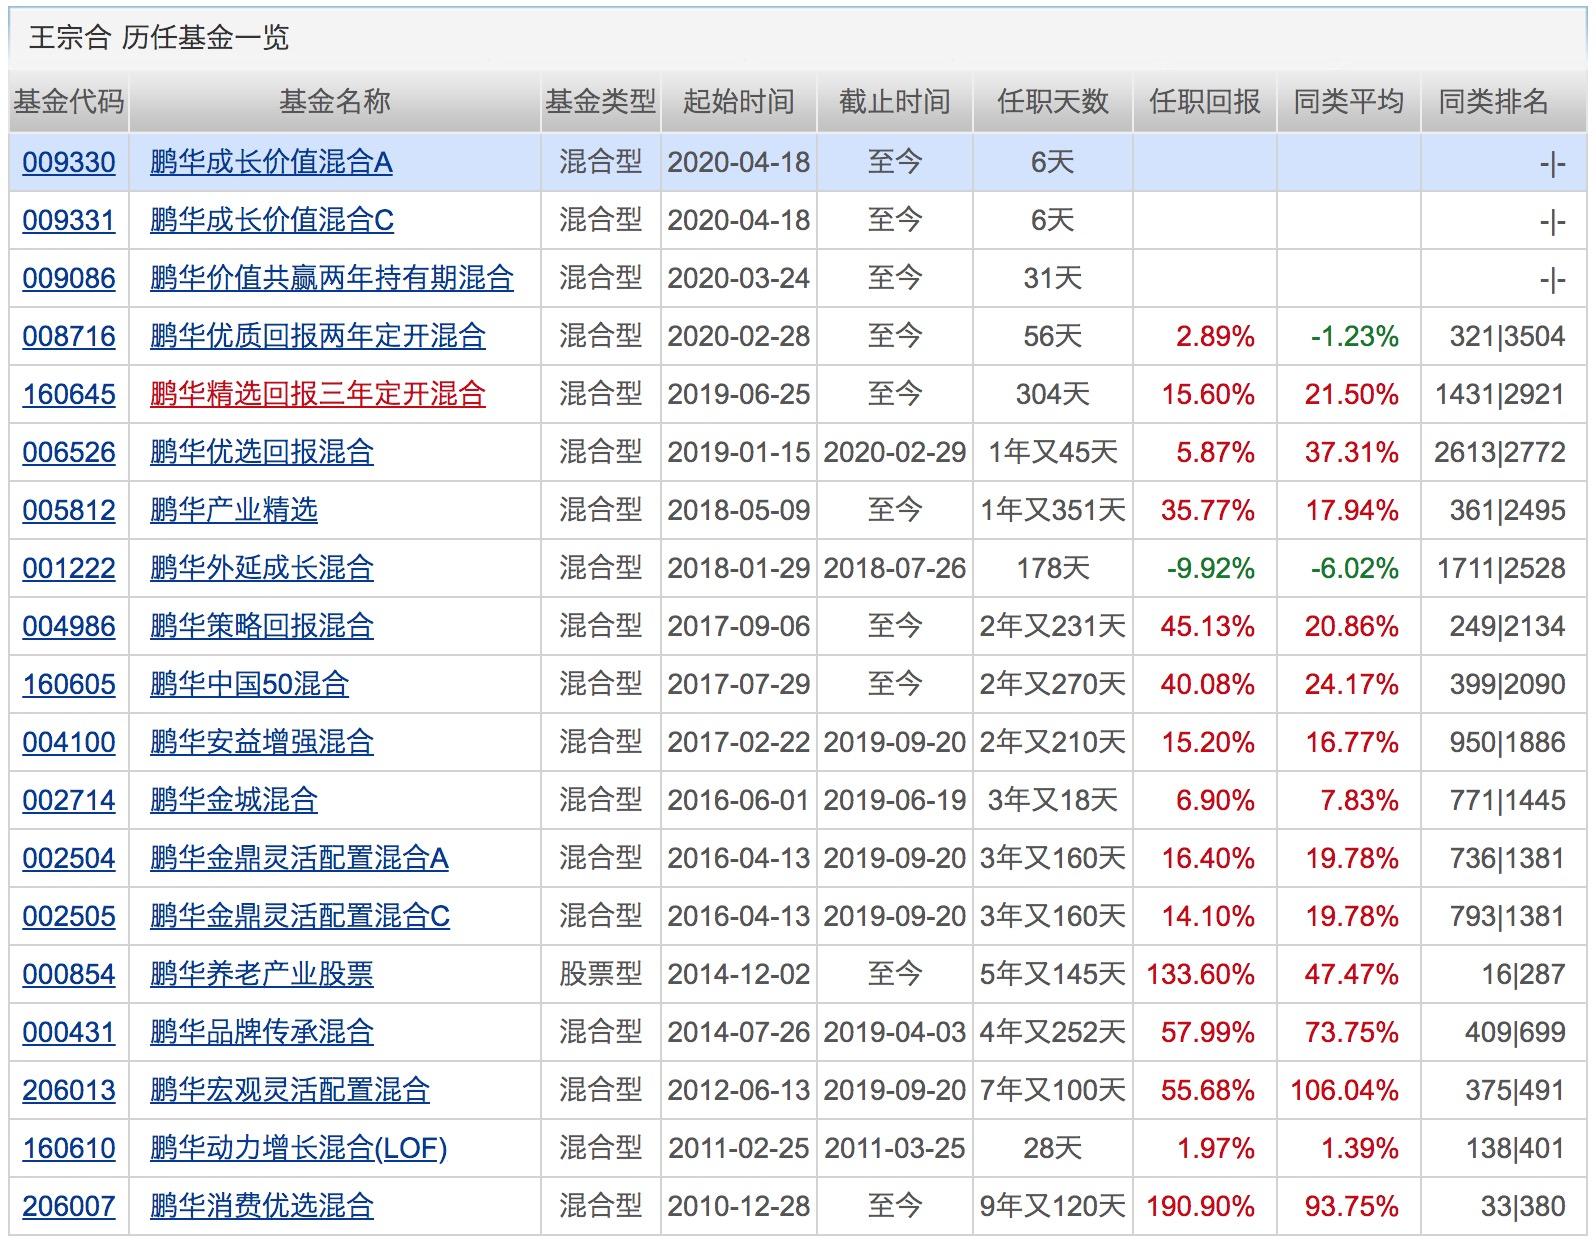
Task: Open red link 鹏华精选回报三年定开混合
Action: (318, 394)
